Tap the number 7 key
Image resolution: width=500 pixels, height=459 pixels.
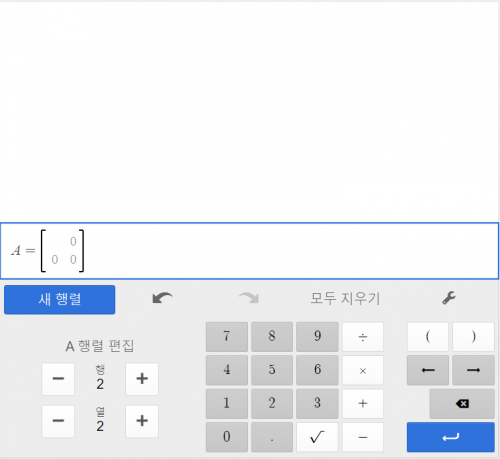227,337
